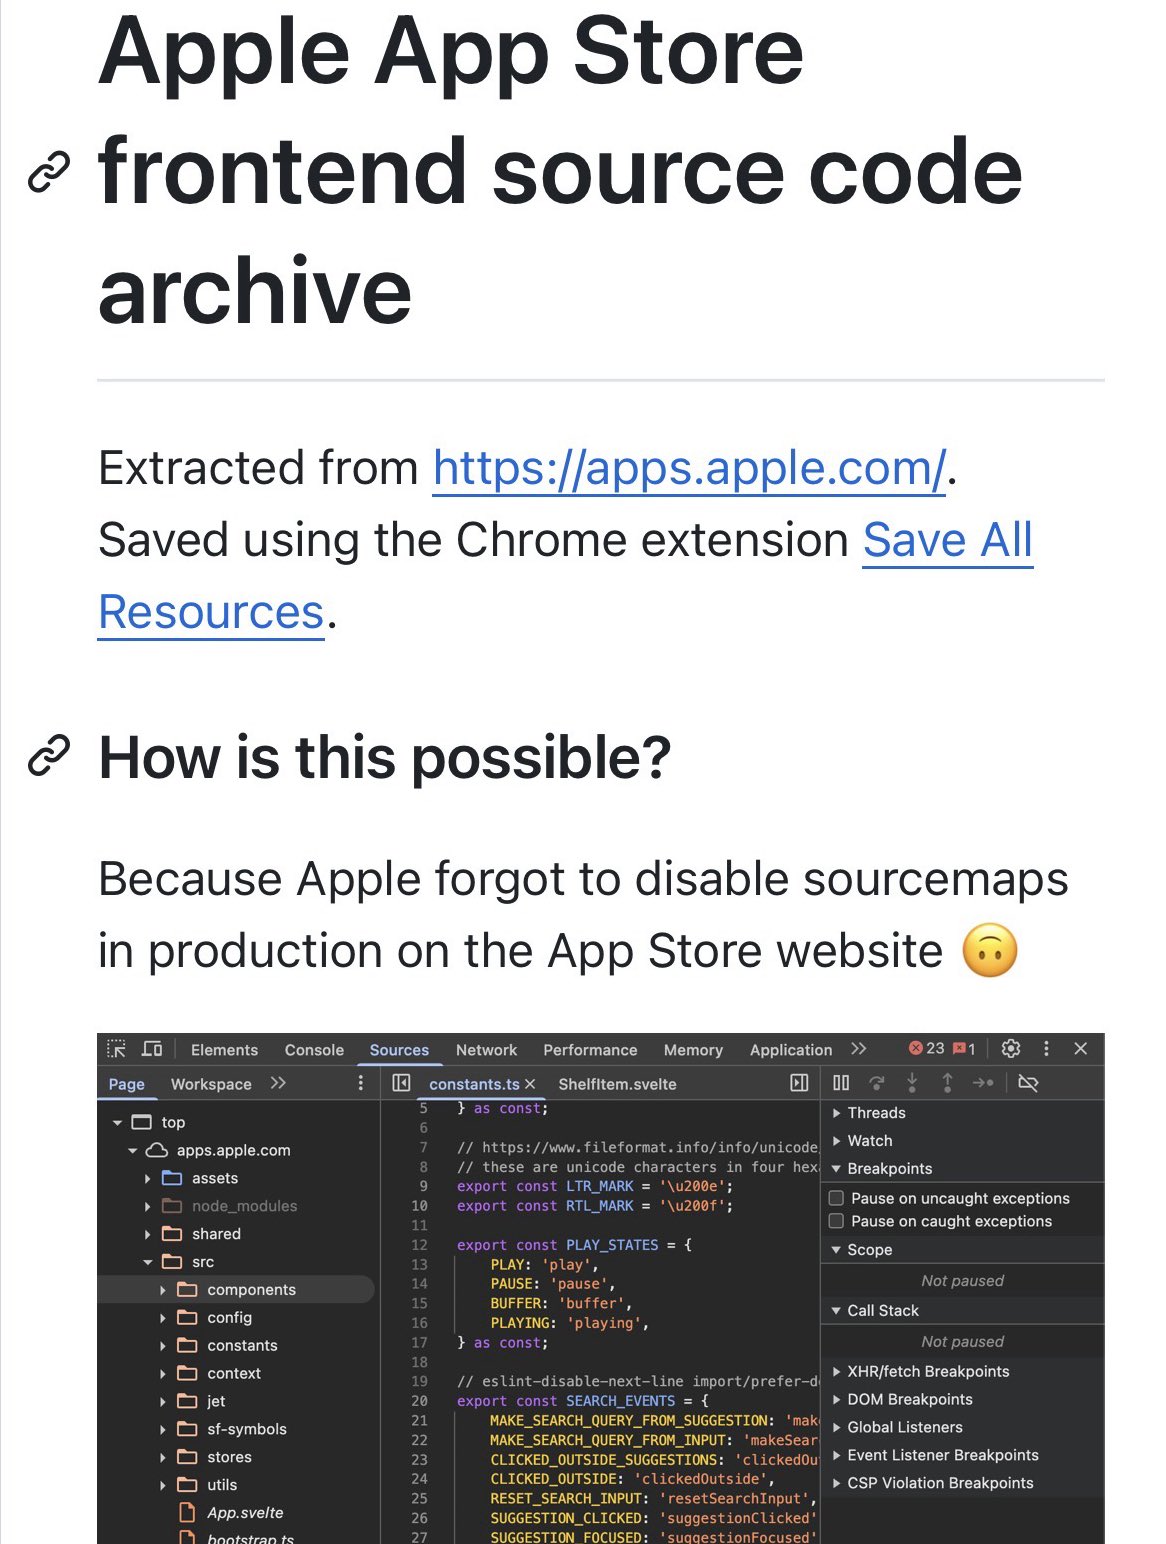
Task: Expand the Watch section
Action: (837, 1140)
